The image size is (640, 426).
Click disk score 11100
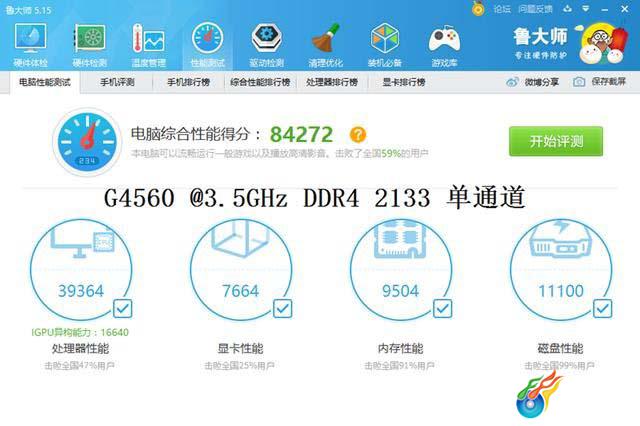coord(561,291)
